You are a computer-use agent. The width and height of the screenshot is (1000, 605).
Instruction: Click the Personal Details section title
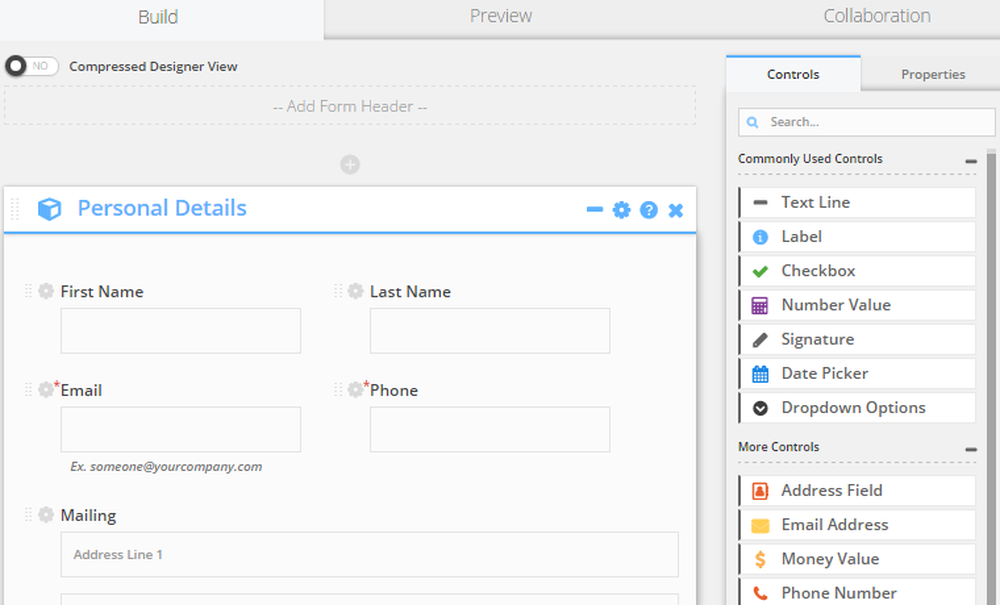coord(162,208)
